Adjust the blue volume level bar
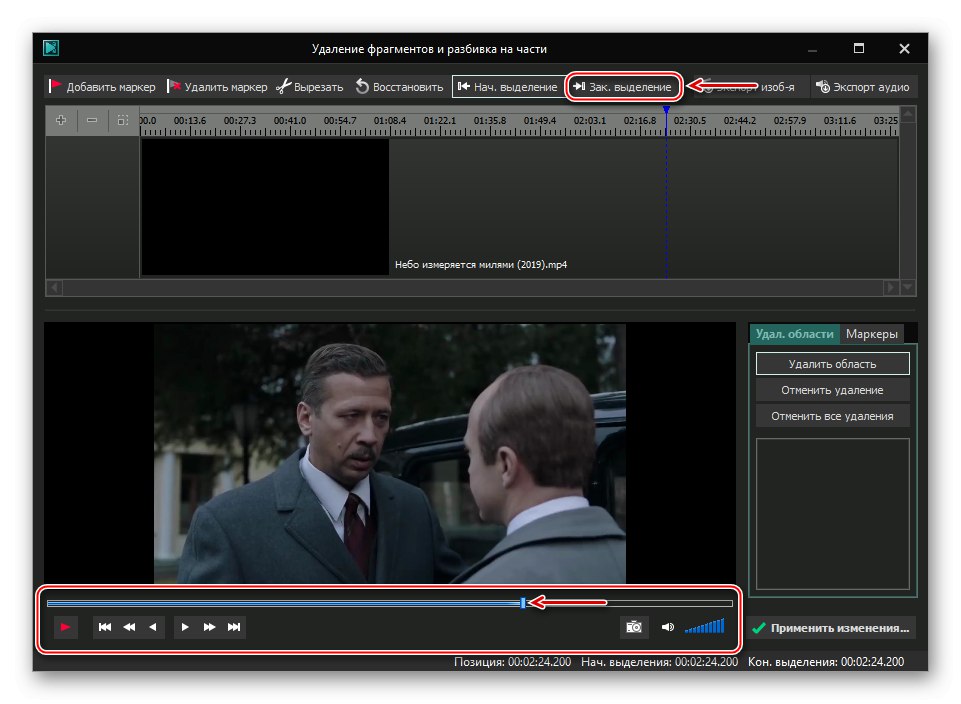Screen dimensions: 961x704 click(705, 626)
